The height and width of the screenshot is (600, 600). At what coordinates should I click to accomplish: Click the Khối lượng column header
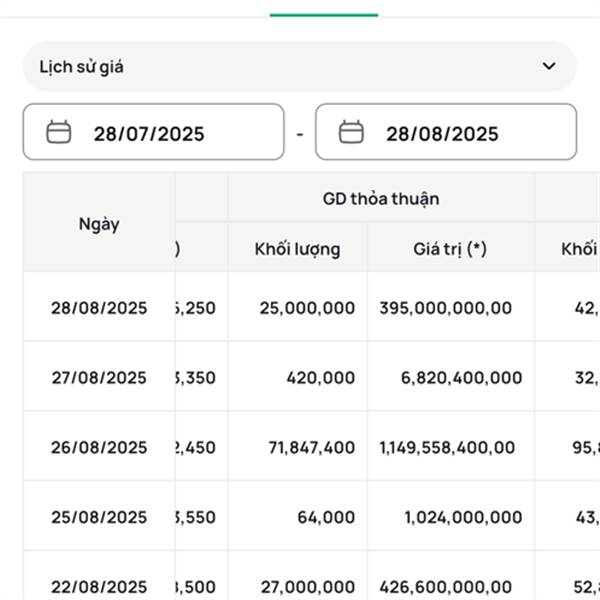pyautogui.click(x=298, y=249)
